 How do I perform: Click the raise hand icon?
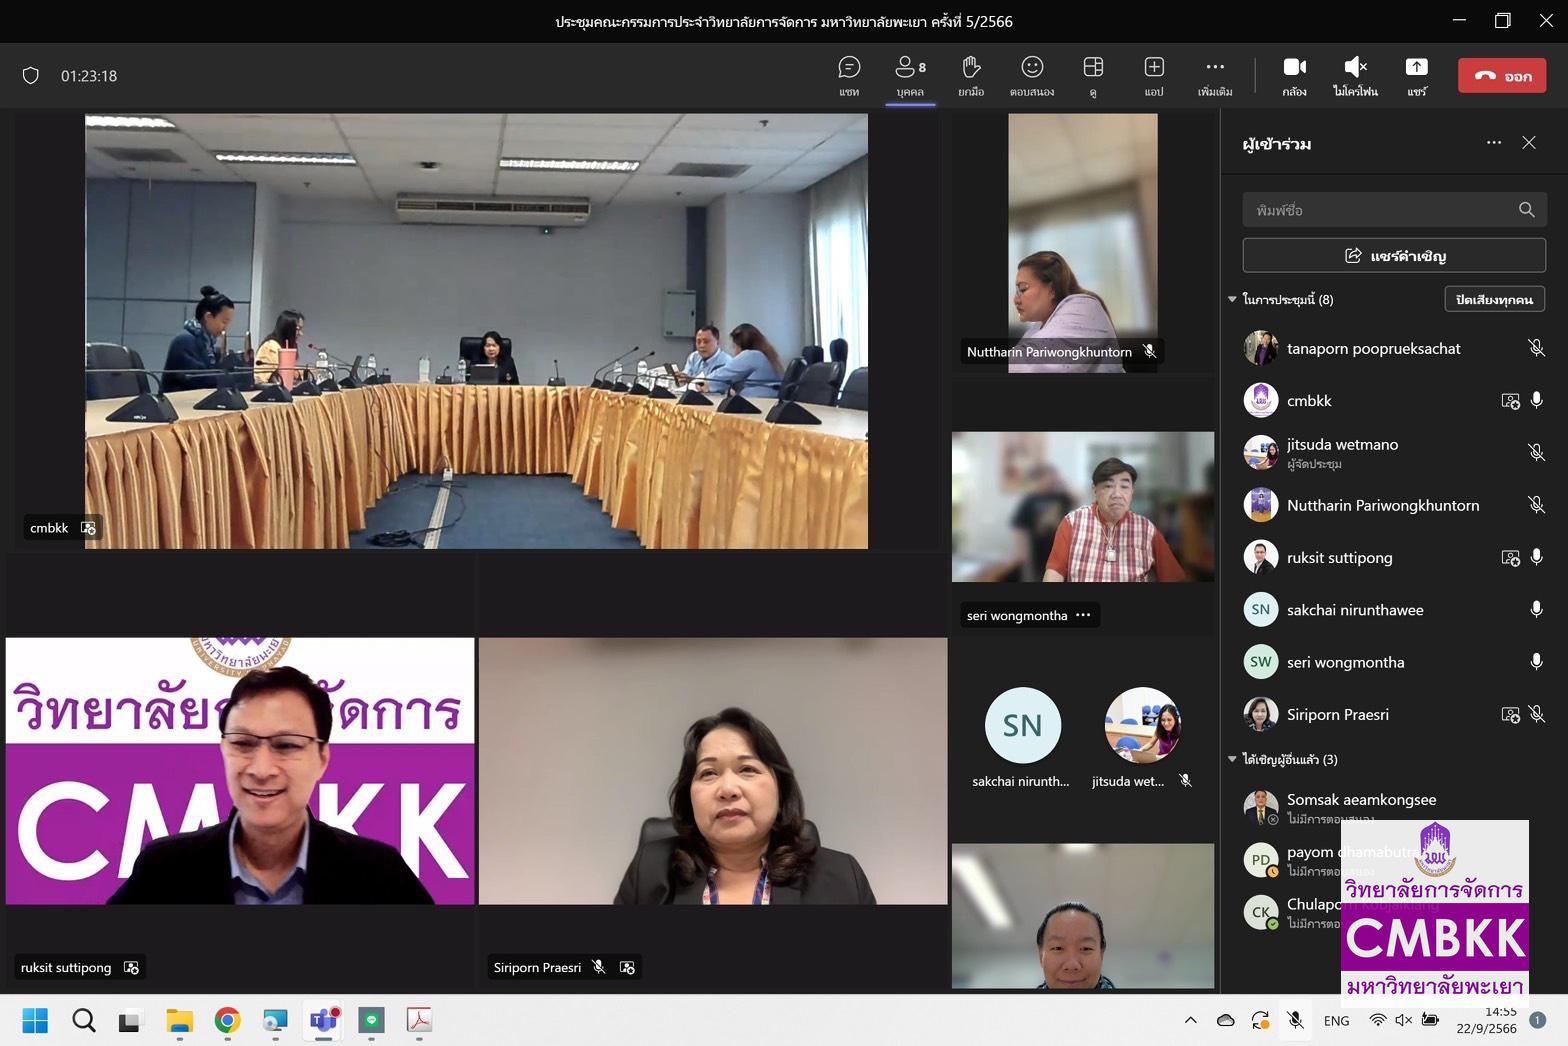click(x=970, y=75)
